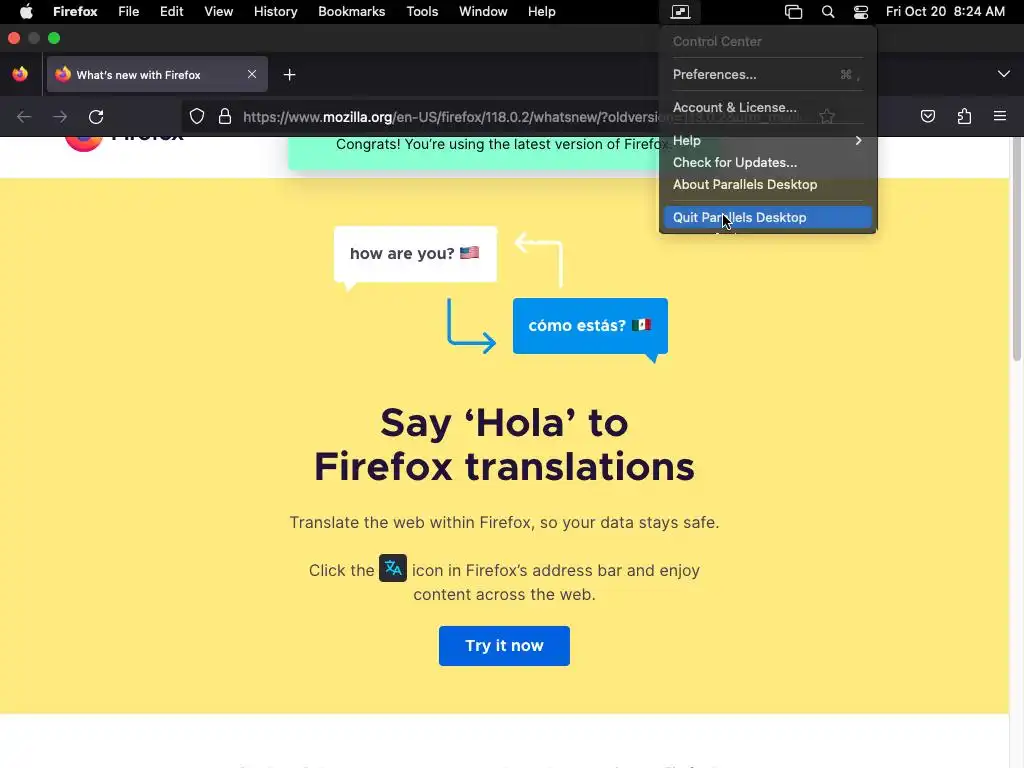Select Check for Updates...
Screen dimensions: 1024x768
pyautogui.click(x=767, y=163)
